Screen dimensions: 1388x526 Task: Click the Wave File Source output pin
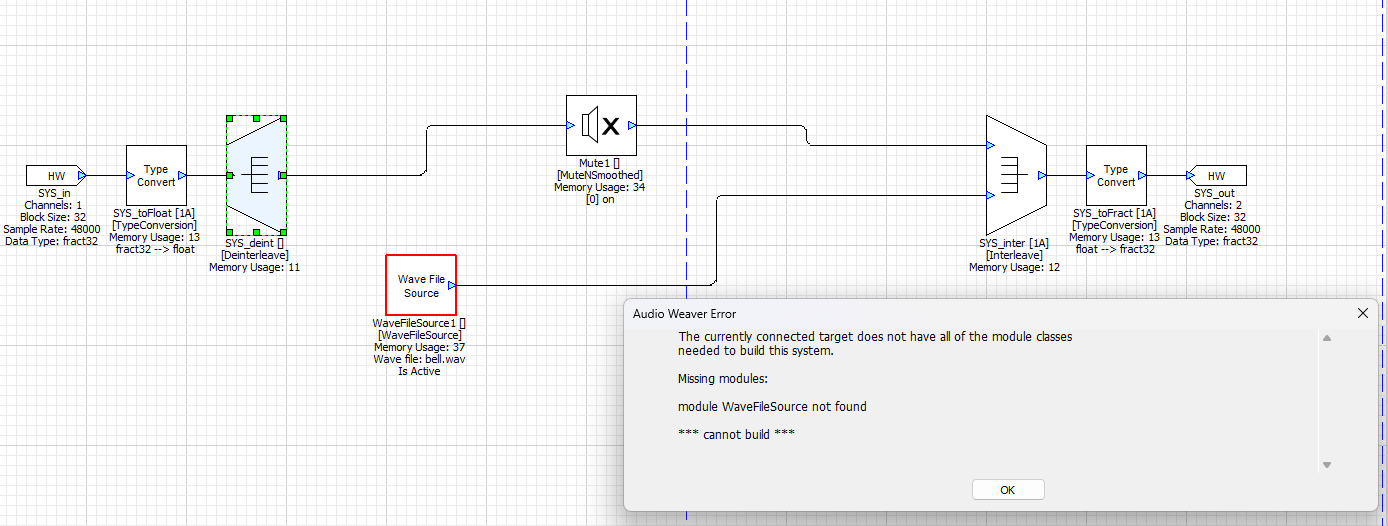[452, 285]
